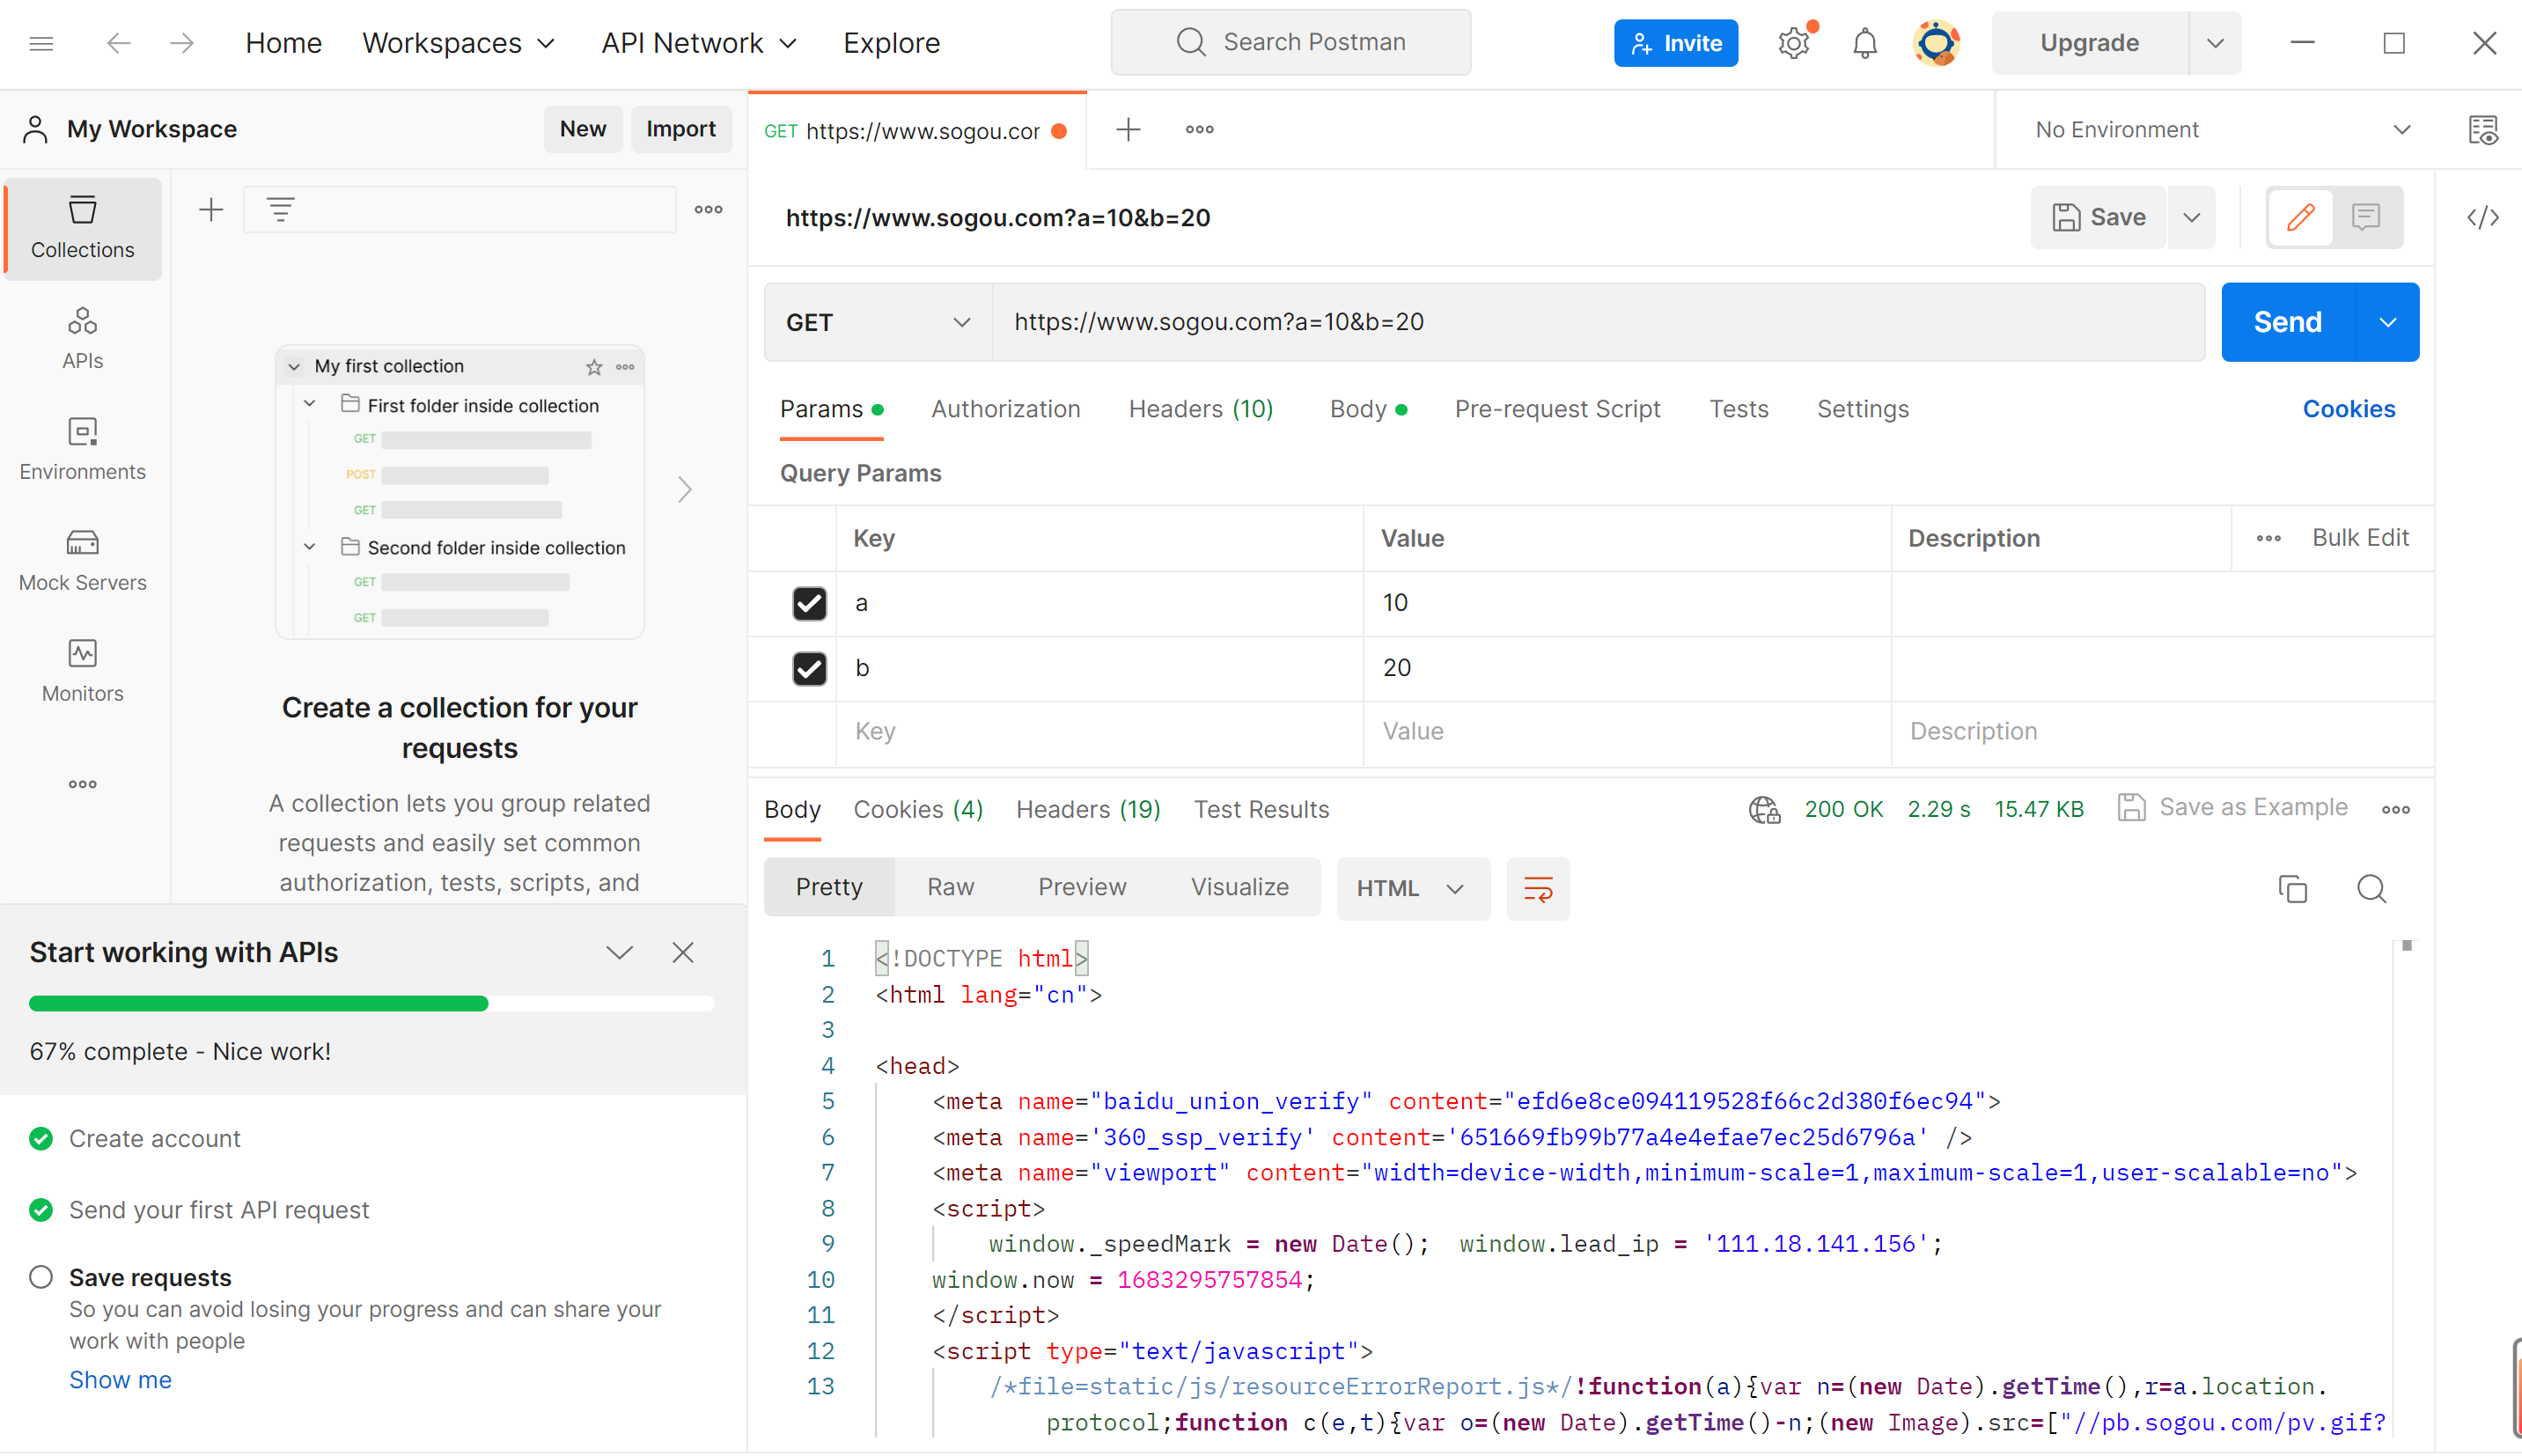This screenshot has height=1456, width=2522.
Task: Open the request Settings tab
Action: click(1862, 409)
